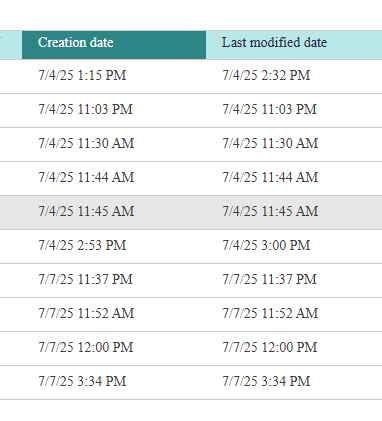Select row created 7/4/25 11:30 AM

point(191,144)
